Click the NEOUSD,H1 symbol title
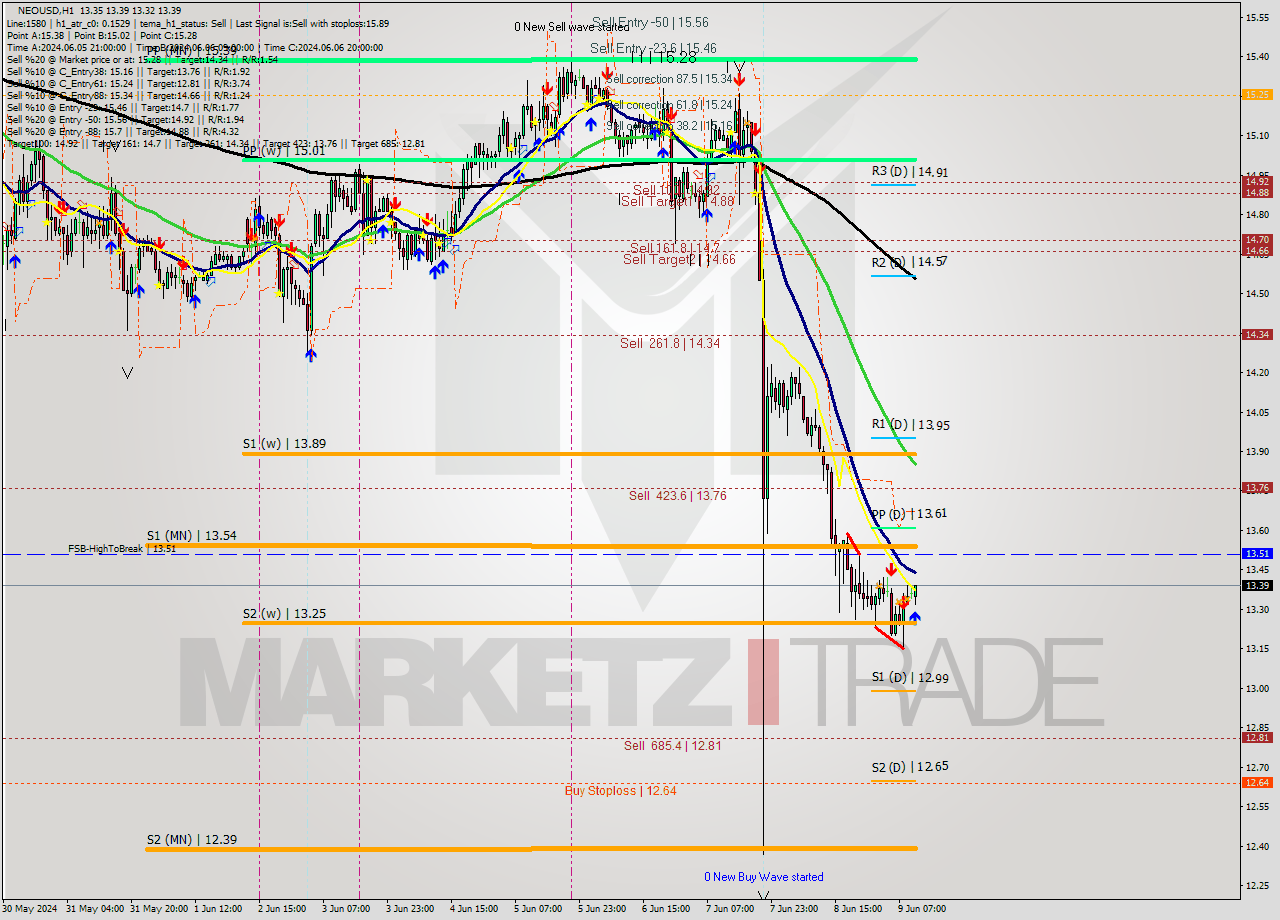Screen dimensions: 1280x920 44,10
